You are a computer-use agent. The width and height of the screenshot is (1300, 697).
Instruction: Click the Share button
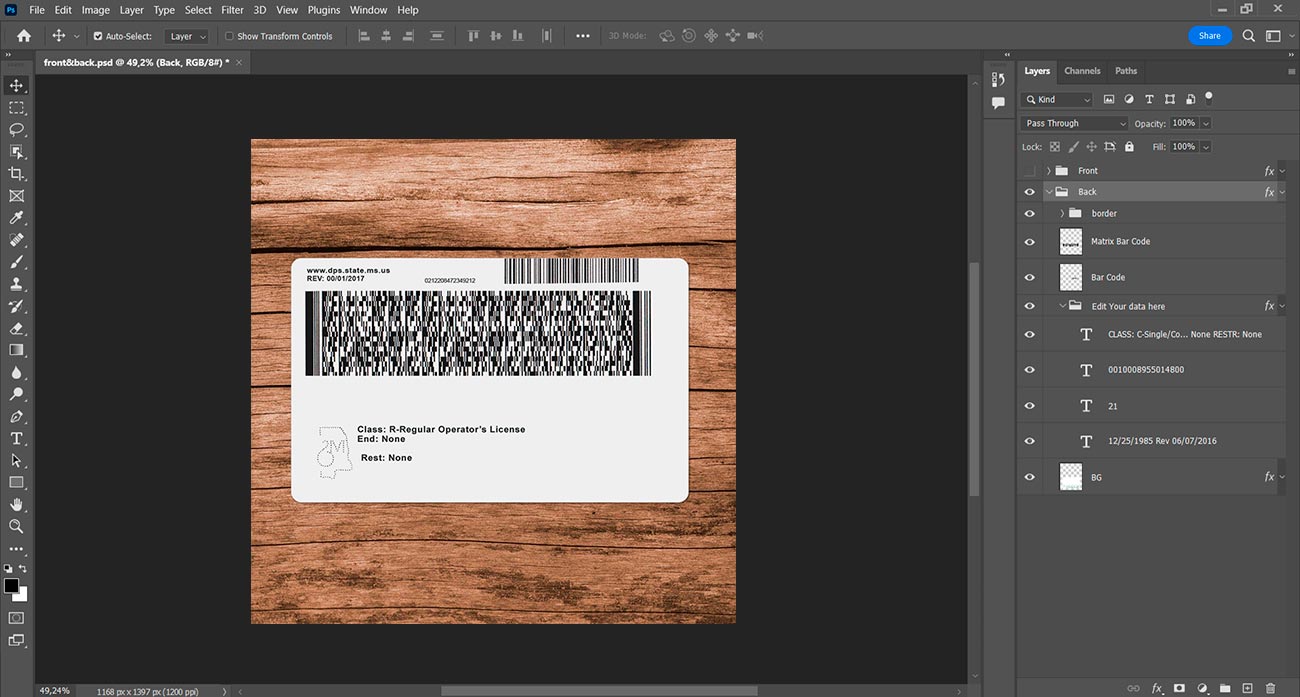click(1209, 36)
